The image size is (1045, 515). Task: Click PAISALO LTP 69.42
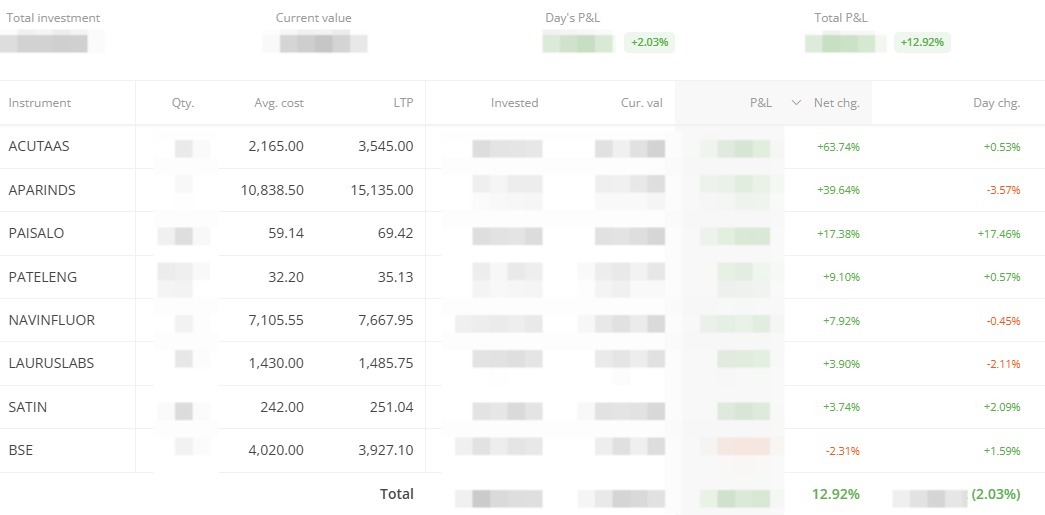click(x=396, y=233)
